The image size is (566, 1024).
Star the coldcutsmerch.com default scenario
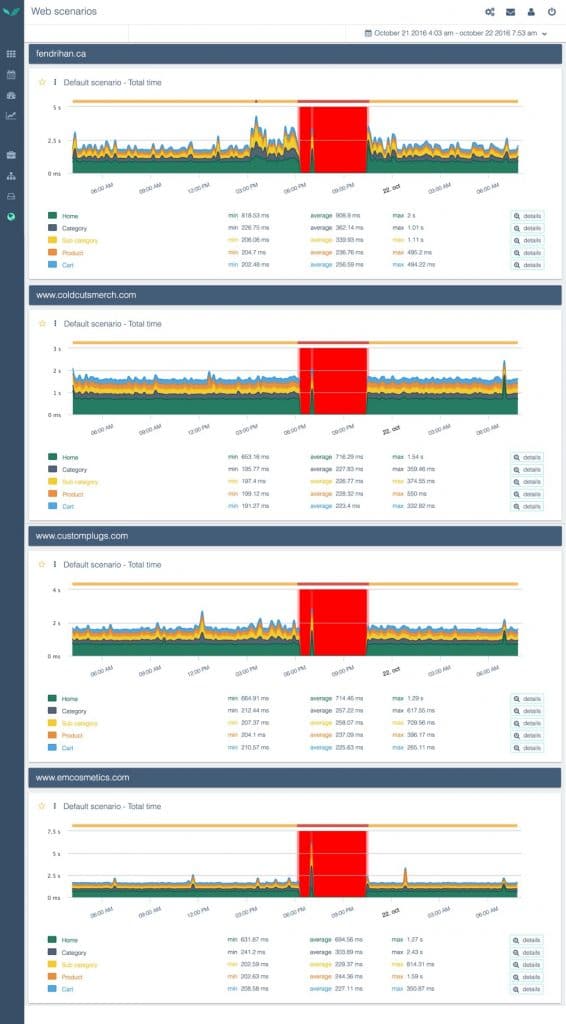point(42,323)
